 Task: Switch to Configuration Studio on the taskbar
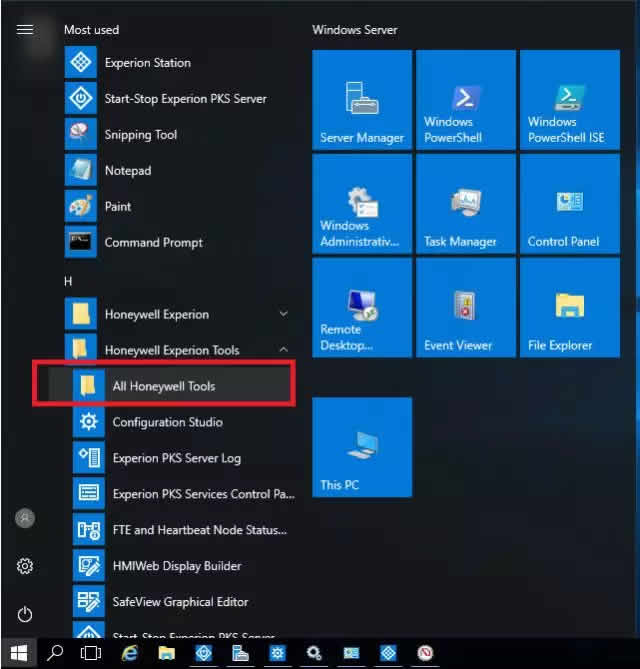(x=277, y=653)
